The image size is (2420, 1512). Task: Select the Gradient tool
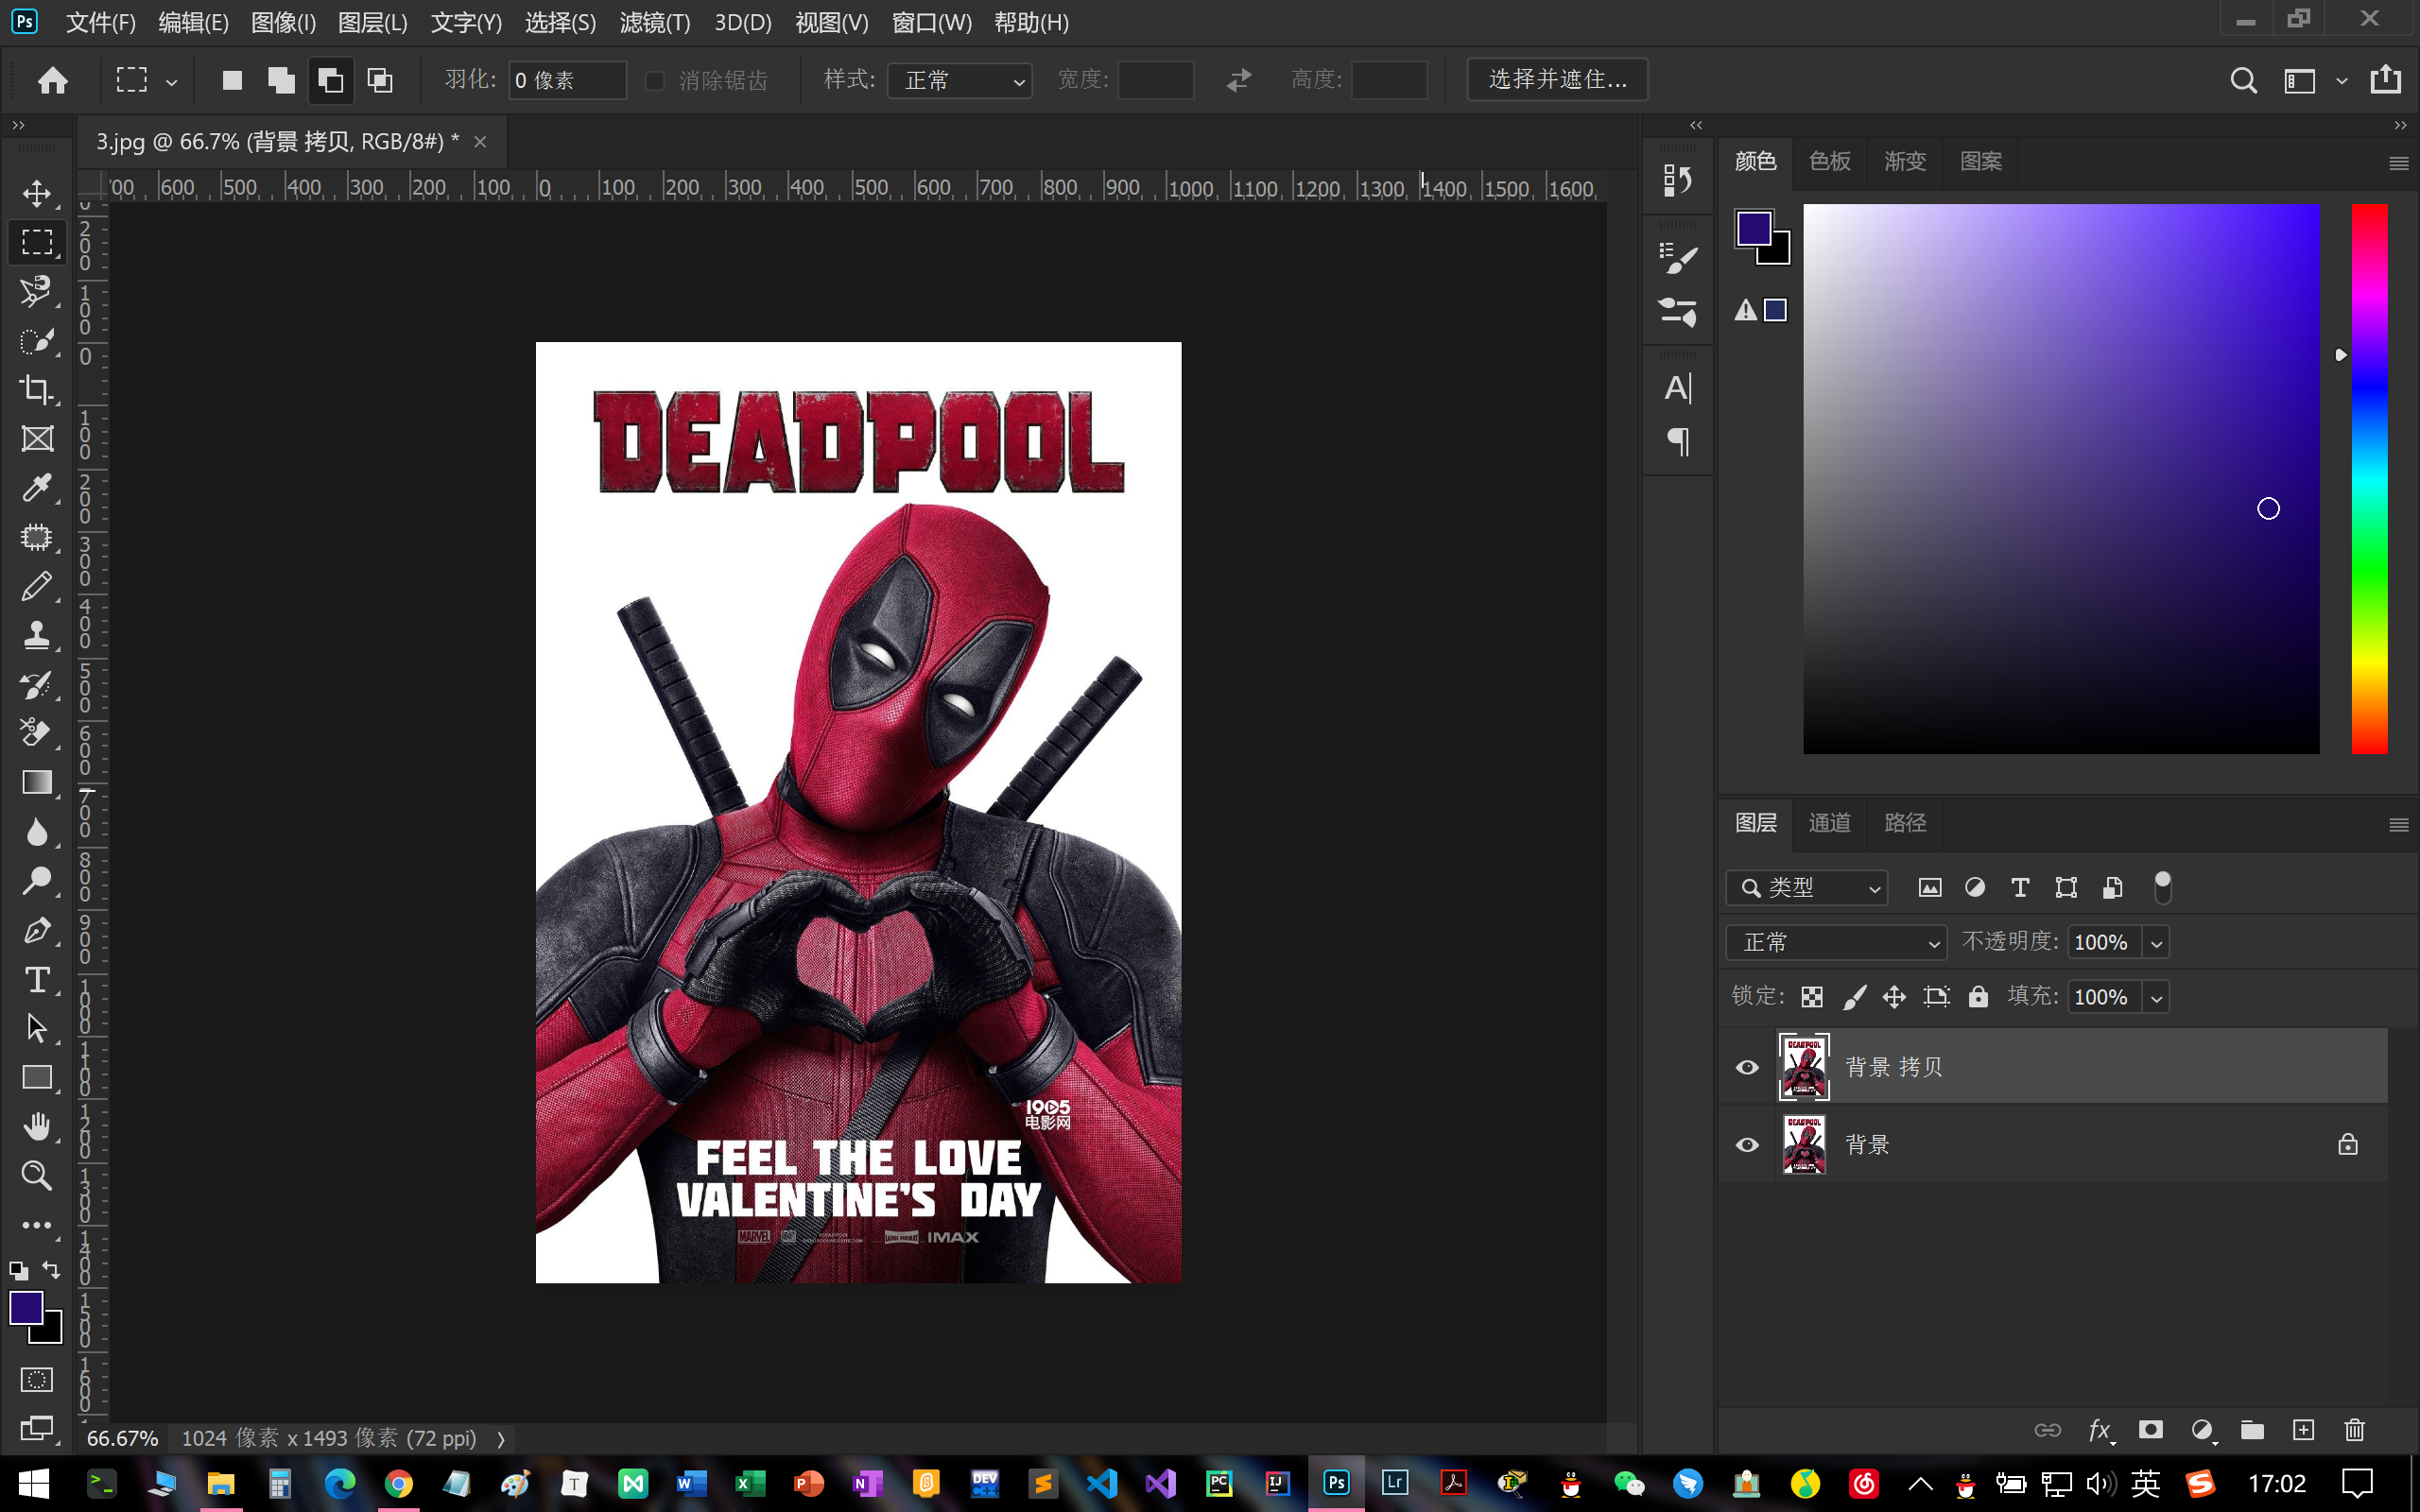37,782
